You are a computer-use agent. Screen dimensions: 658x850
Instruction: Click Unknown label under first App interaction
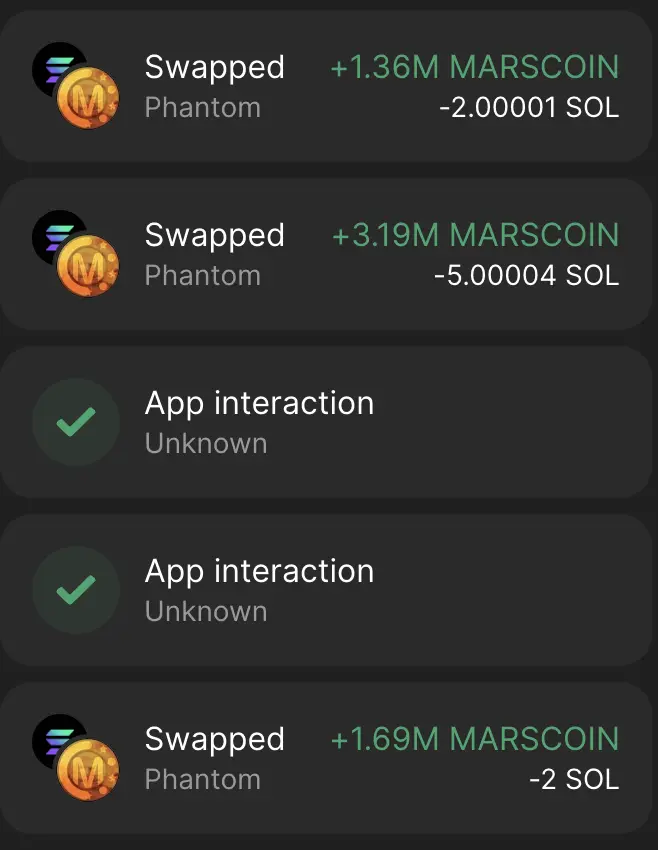click(x=206, y=443)
